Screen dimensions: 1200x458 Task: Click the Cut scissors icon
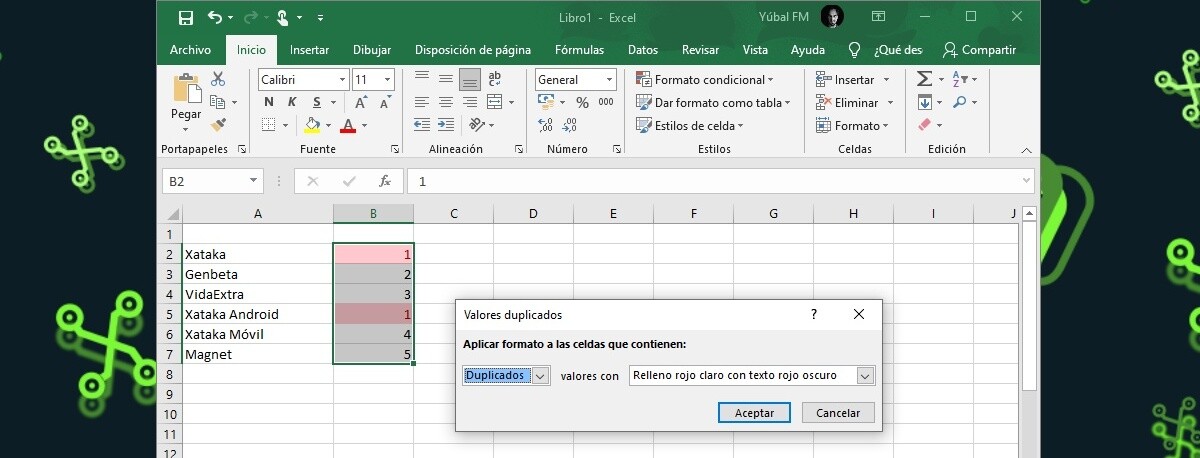click(x=218, y=79)
